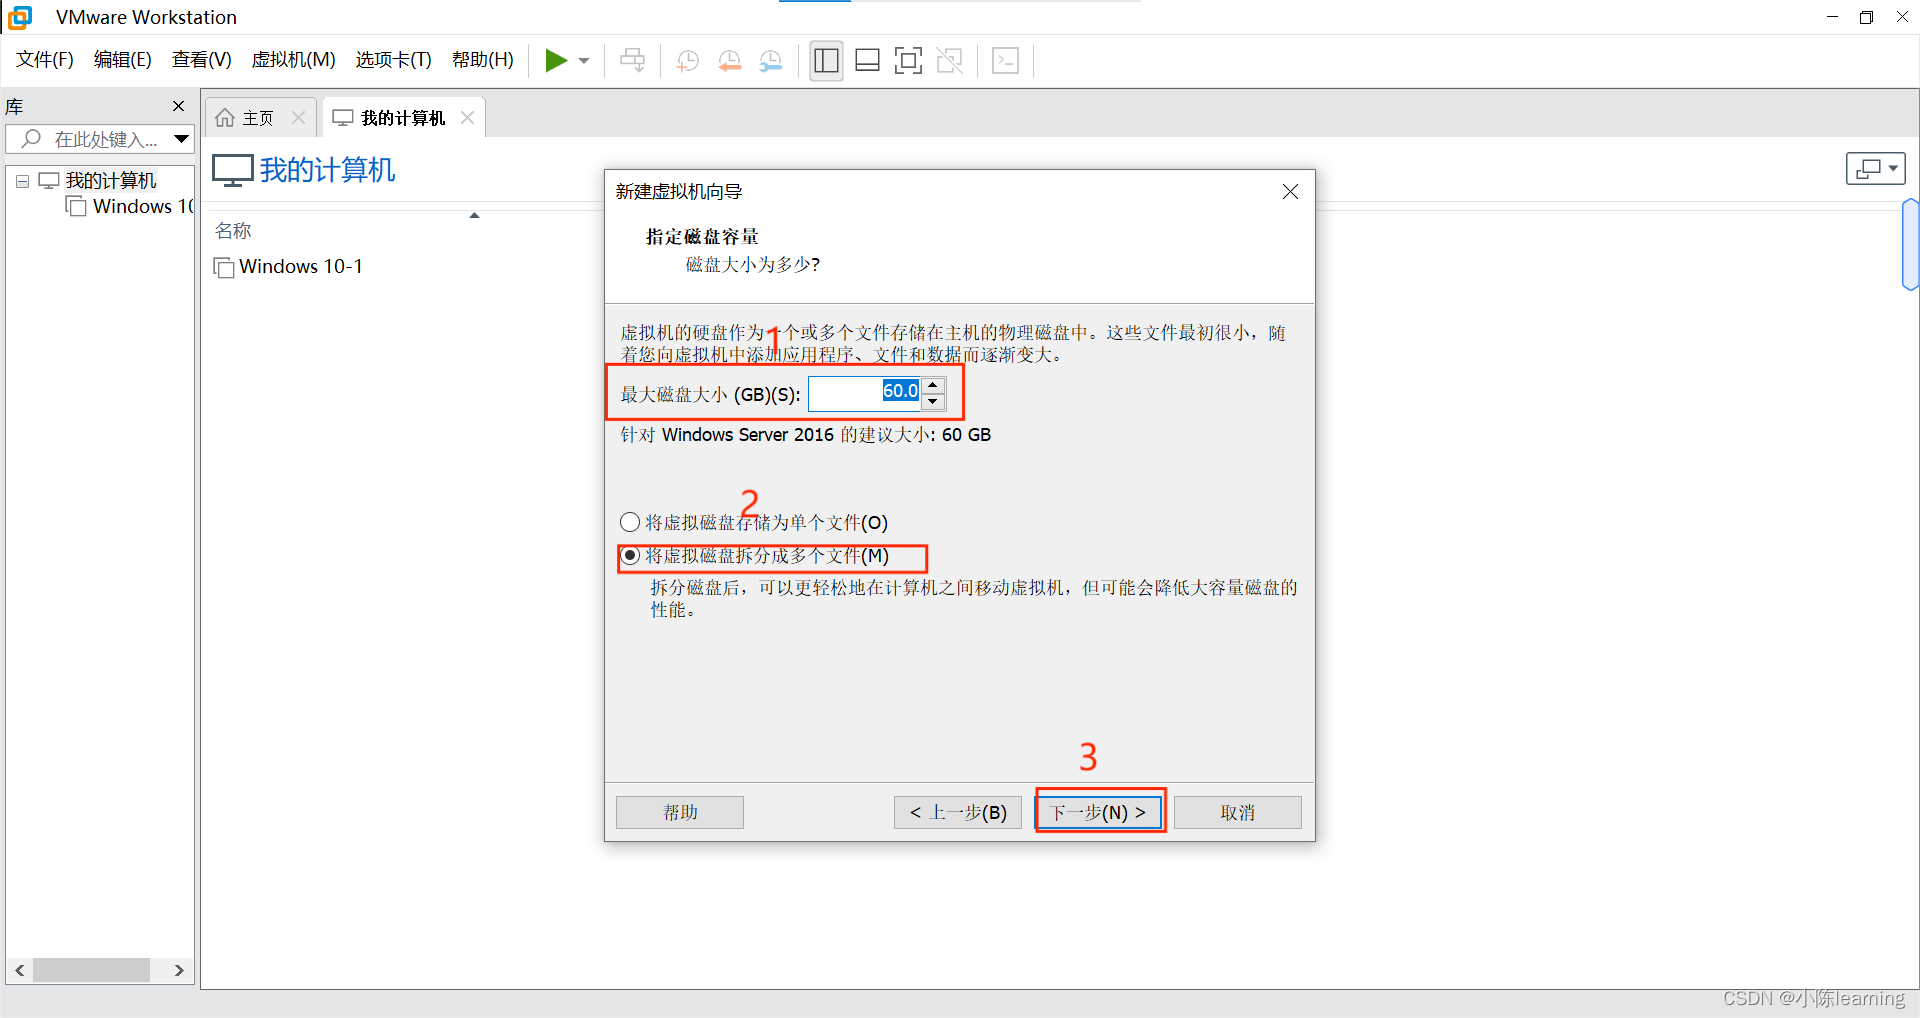Image resolution: width=1920 pixels, height=1018 pixels.
Task: Decrease disk size with down spinner
Action: coord(933,402)
